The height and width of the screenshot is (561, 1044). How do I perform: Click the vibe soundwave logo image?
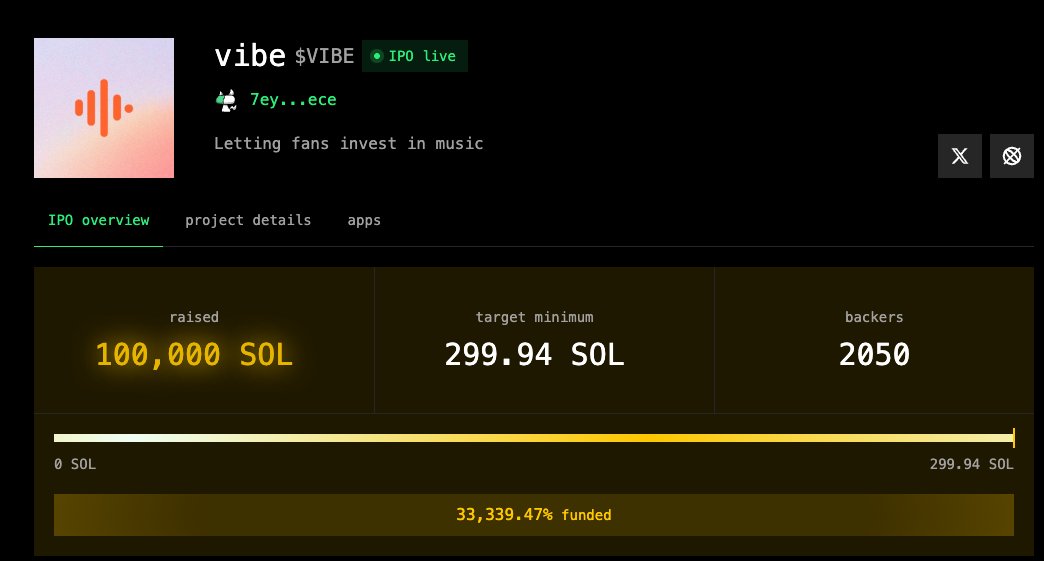(104, 108)
